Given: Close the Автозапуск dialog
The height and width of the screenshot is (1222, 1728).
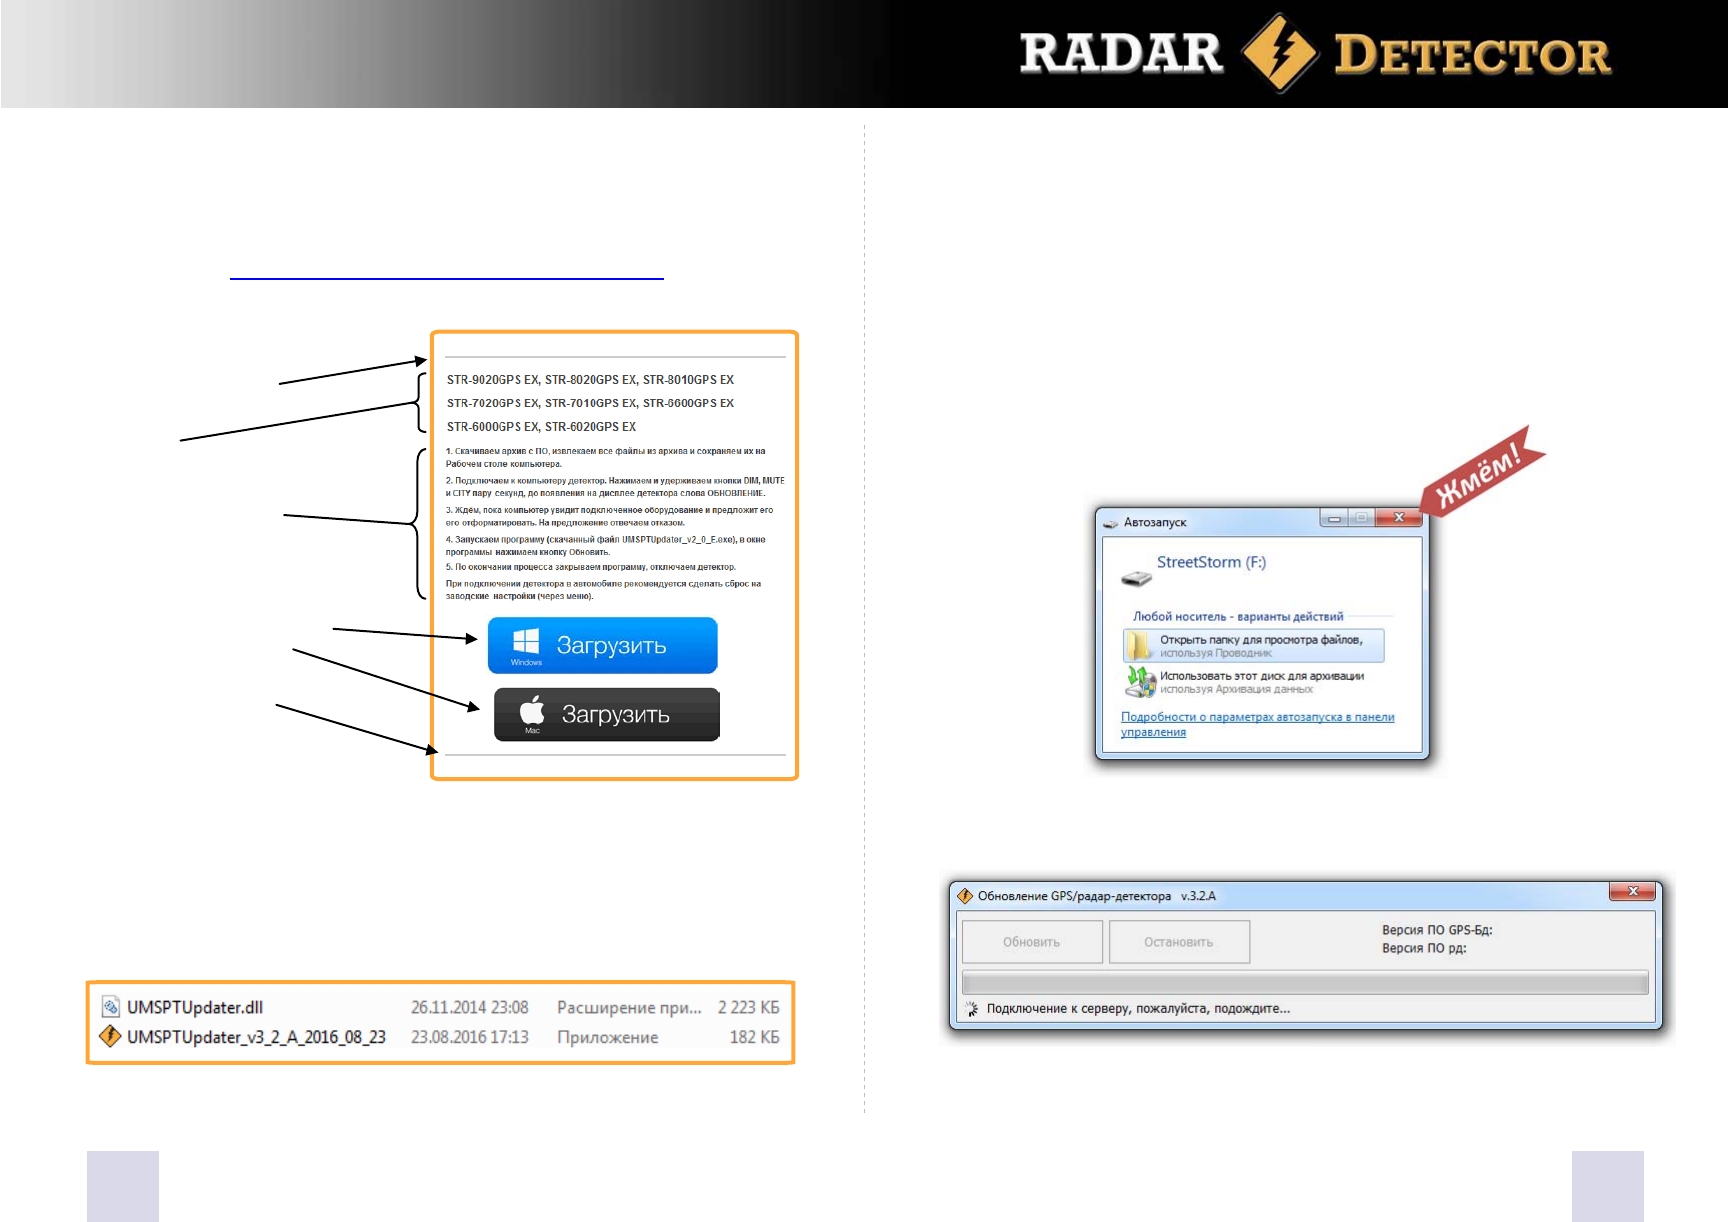Looking at the screenshot, I should pyautogui.click(x=1399, y=518).
